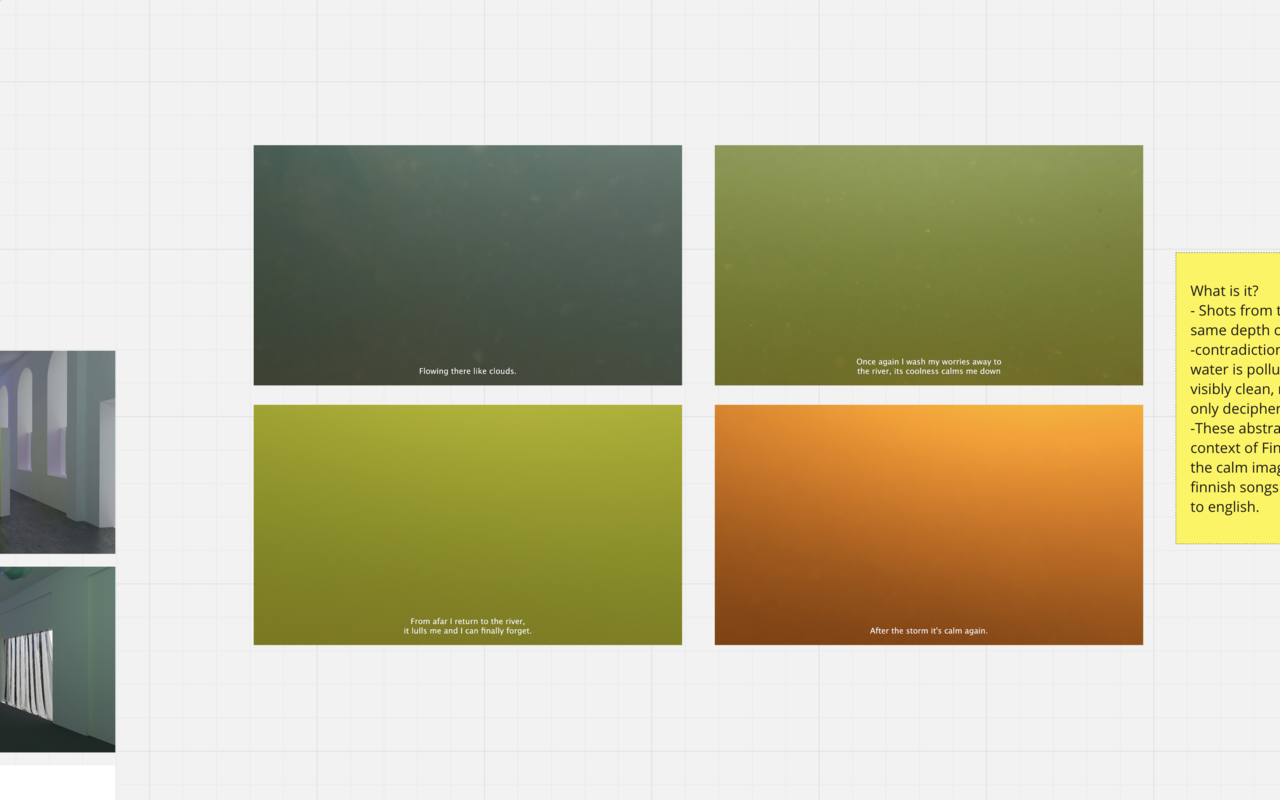Click the yellow-green underwater image
This screenshot has width=1280, height=800.
(467, 510)
